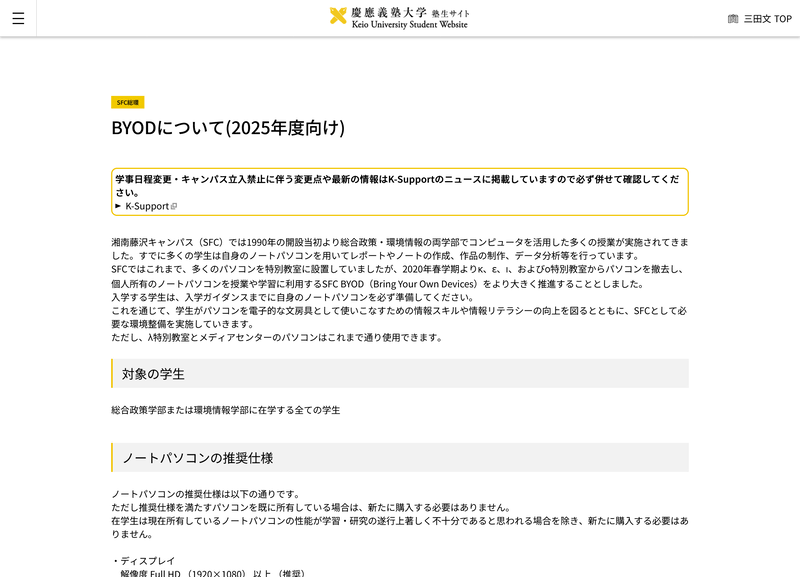Click the white page header bar
Viewport: 800px width, 577px height.
[x=600, y=17]
